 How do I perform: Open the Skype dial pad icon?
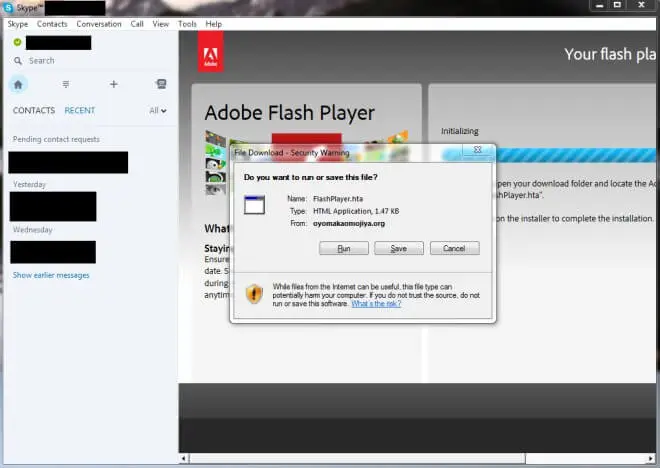tap(66, 84)
